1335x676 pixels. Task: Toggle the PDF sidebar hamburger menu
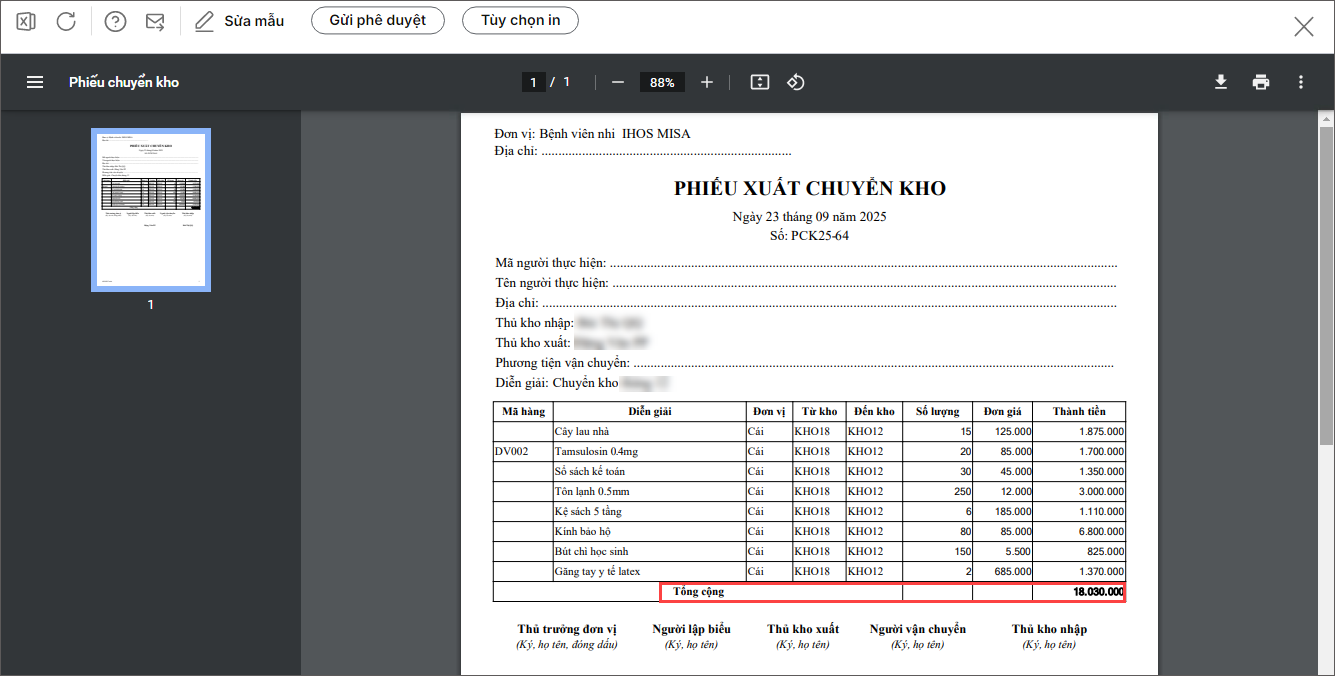pos(35,82)
